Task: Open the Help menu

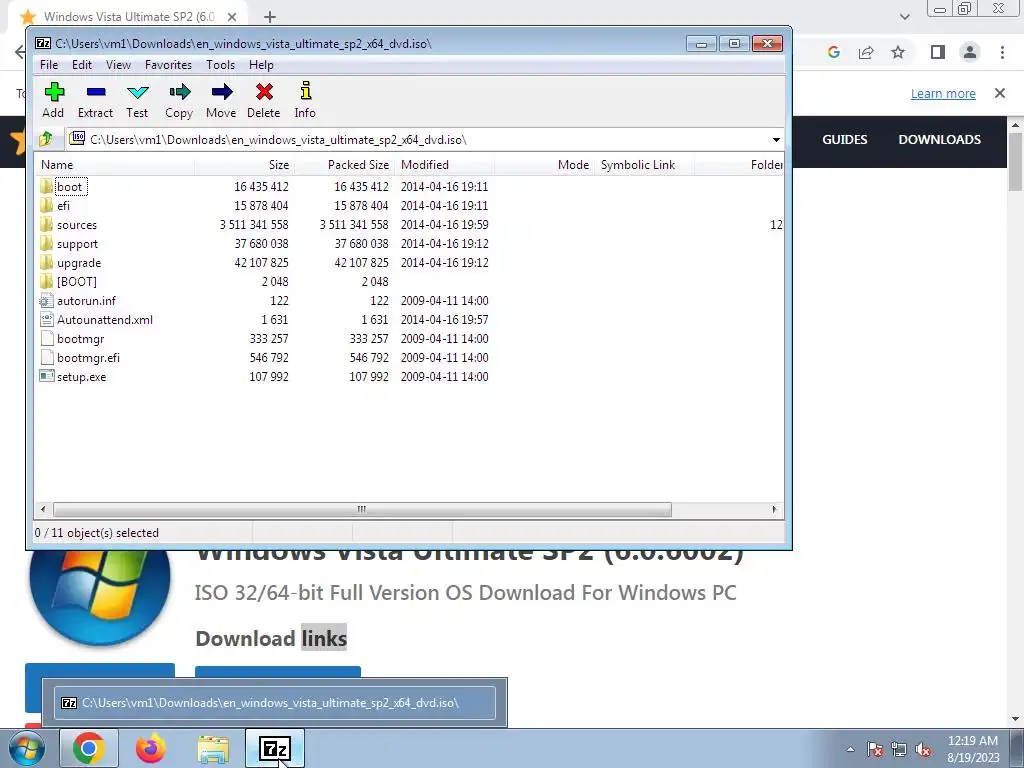Action: pyautogui.click(x=261, y=65)
